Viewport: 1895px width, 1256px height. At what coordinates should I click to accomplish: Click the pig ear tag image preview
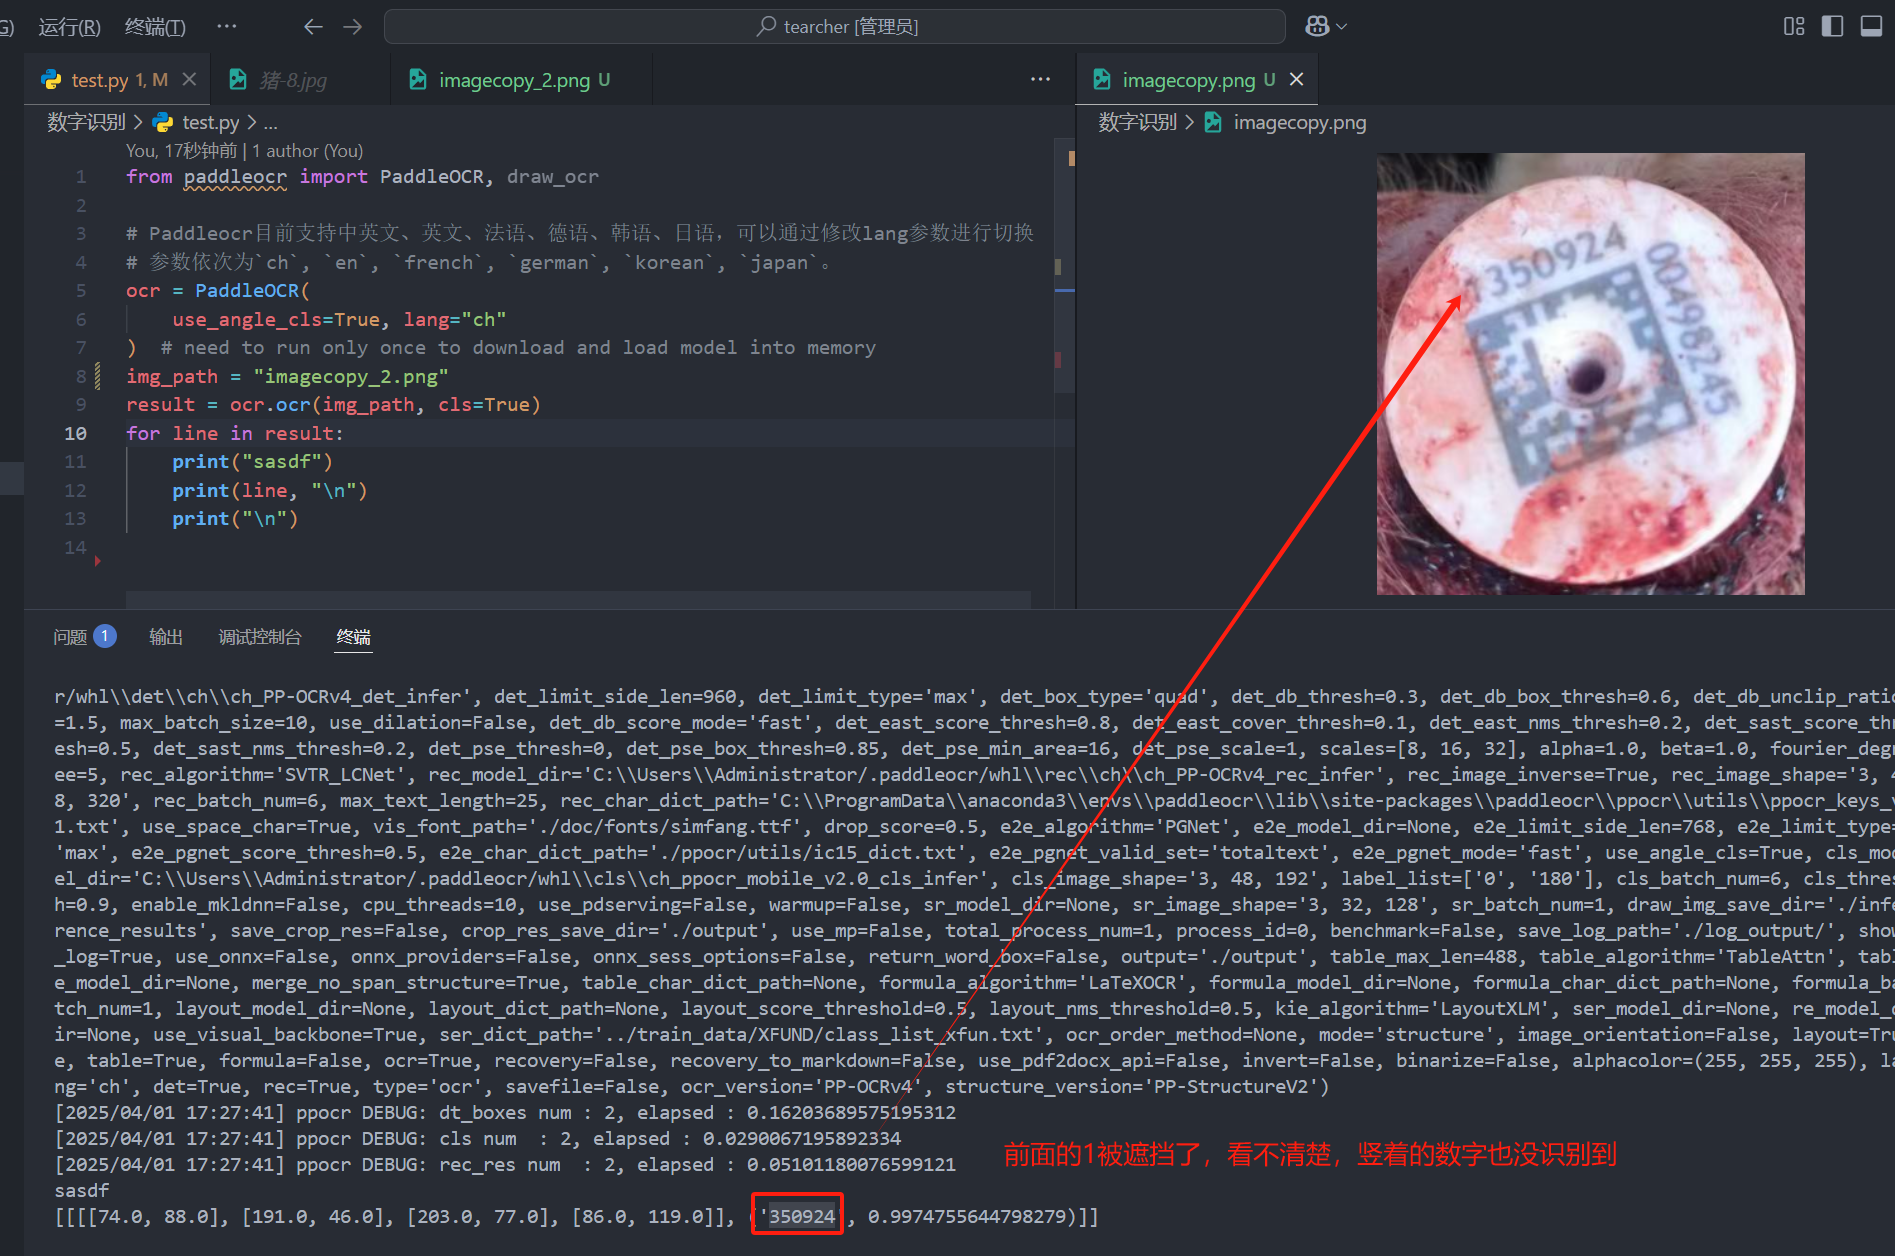(x=1590, y=374)
